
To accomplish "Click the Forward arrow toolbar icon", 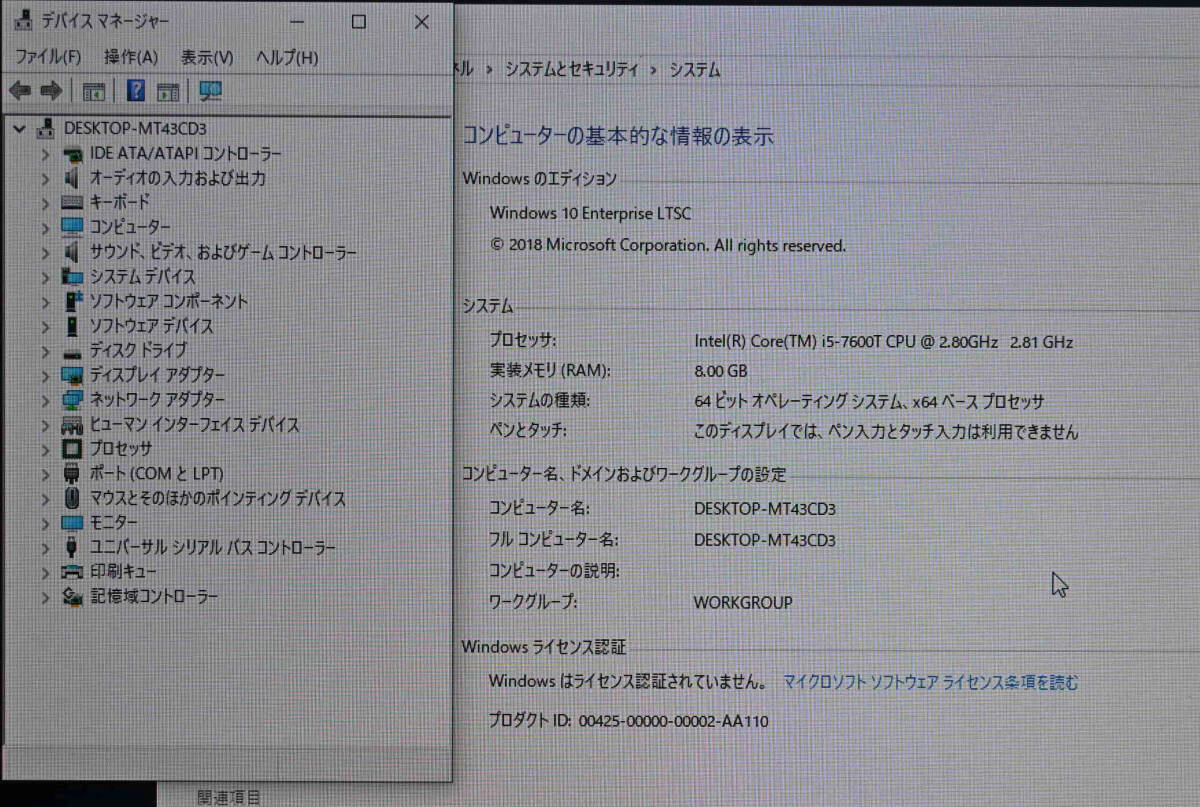I will pyautogui.click(x=52, y=91).
